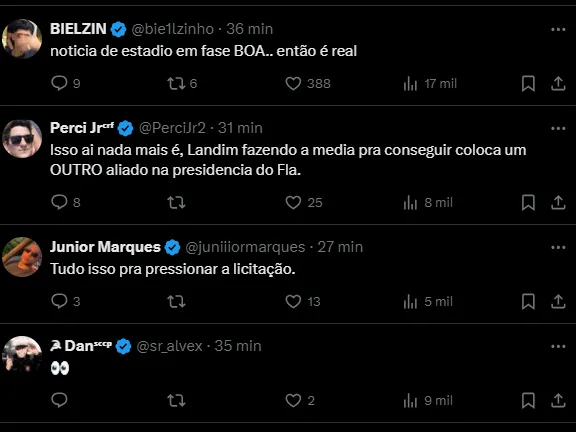576x432 pixels.
Task: Open @bie1lzinho profile handle
Action: 172,29
